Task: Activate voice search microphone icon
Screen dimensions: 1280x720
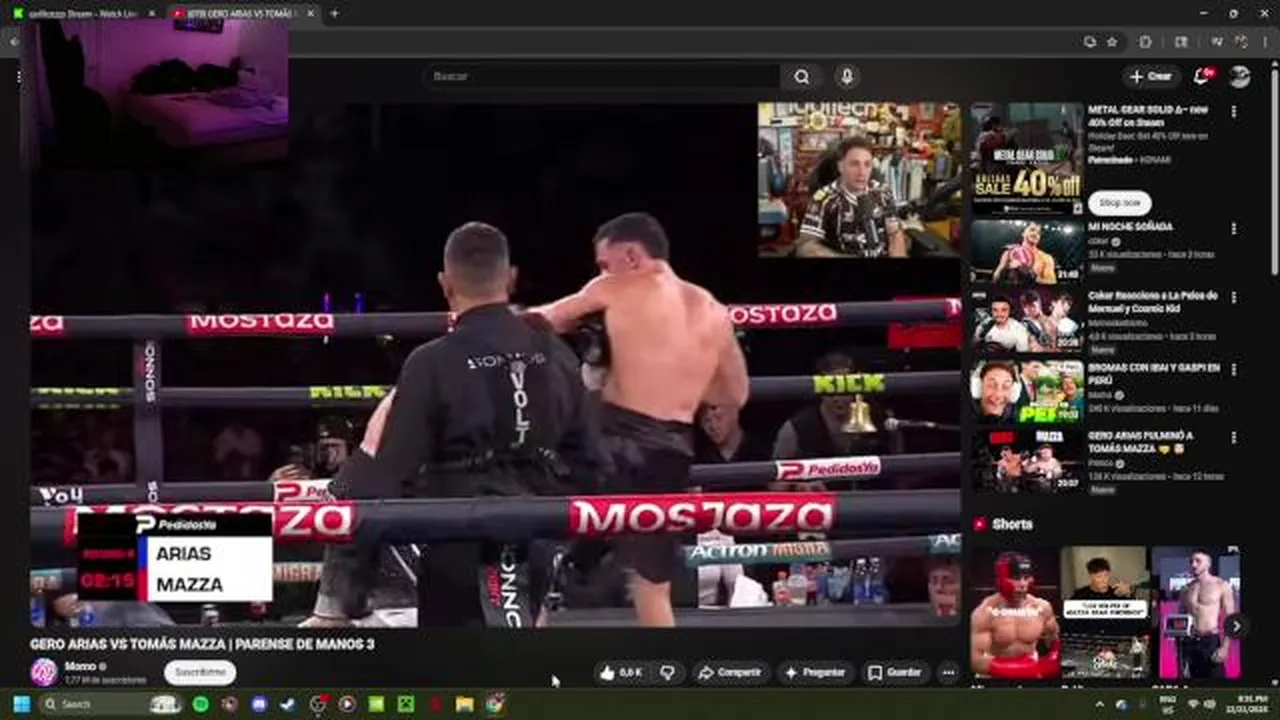Action: 847,77
